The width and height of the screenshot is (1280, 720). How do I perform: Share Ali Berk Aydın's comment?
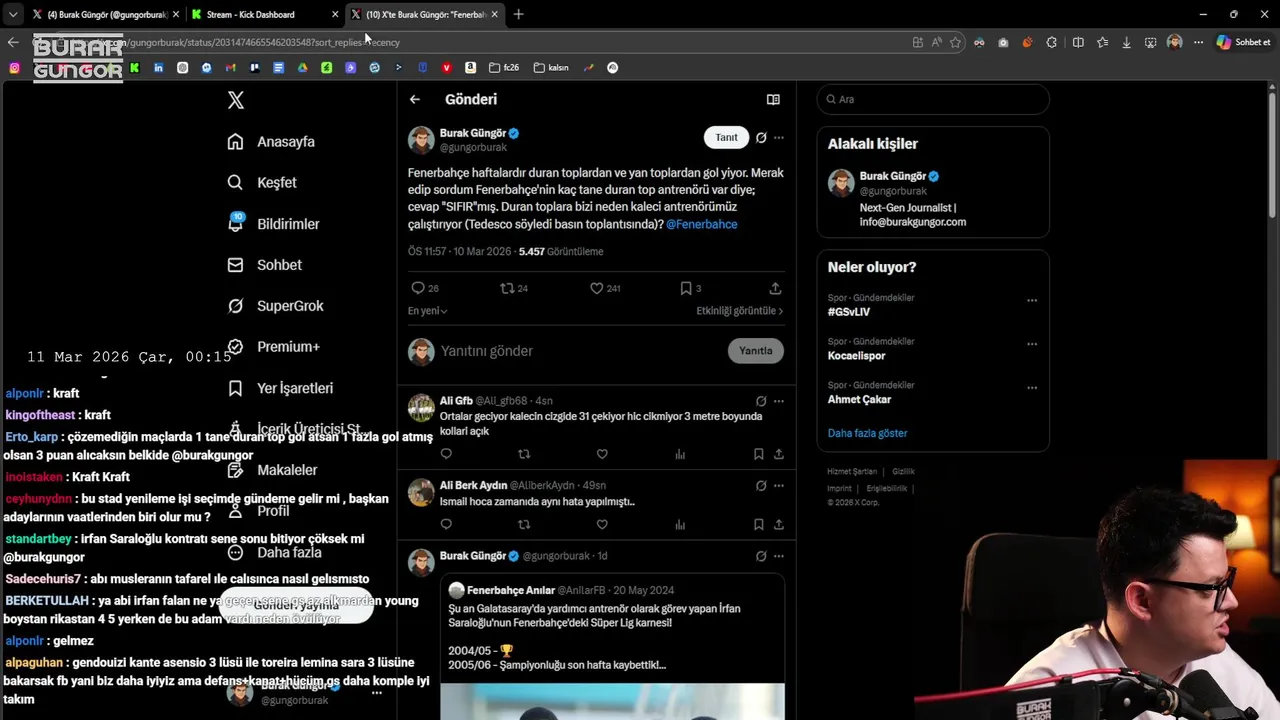pyautogui.click(x=778, y=524)
